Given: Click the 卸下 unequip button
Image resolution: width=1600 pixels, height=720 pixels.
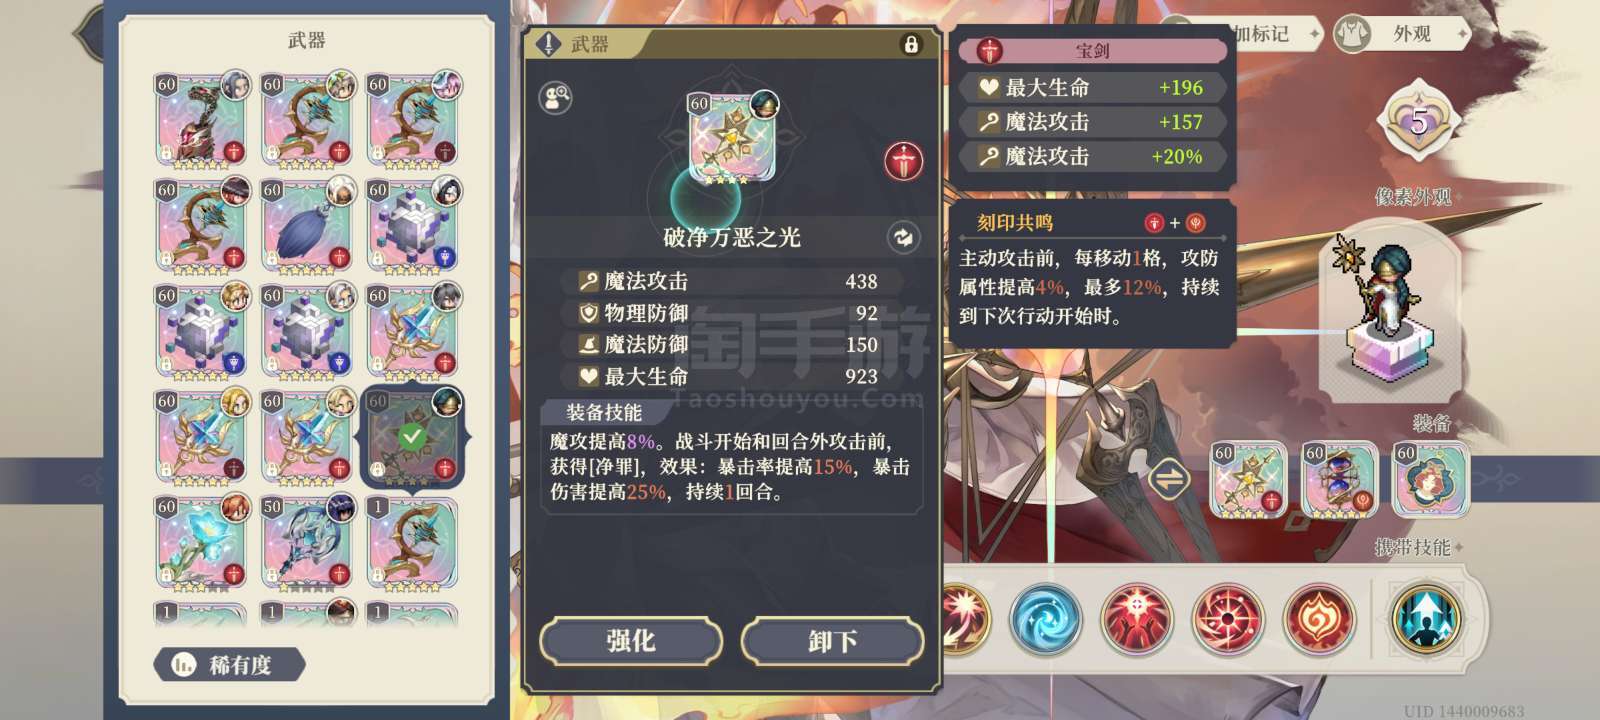Looking at the screenshot, I should (832, 641).
